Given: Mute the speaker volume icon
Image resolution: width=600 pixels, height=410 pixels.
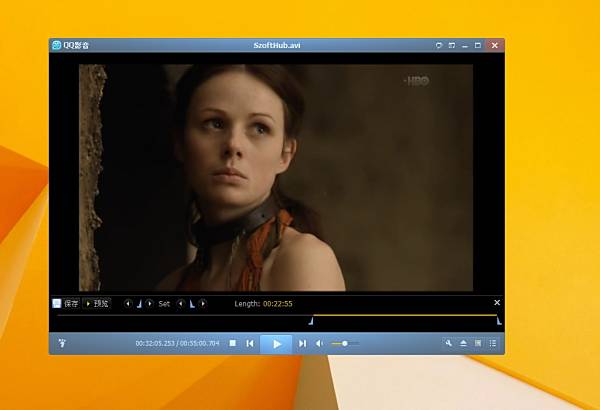Looking at the screenshot, I should (x=320, y=343).
